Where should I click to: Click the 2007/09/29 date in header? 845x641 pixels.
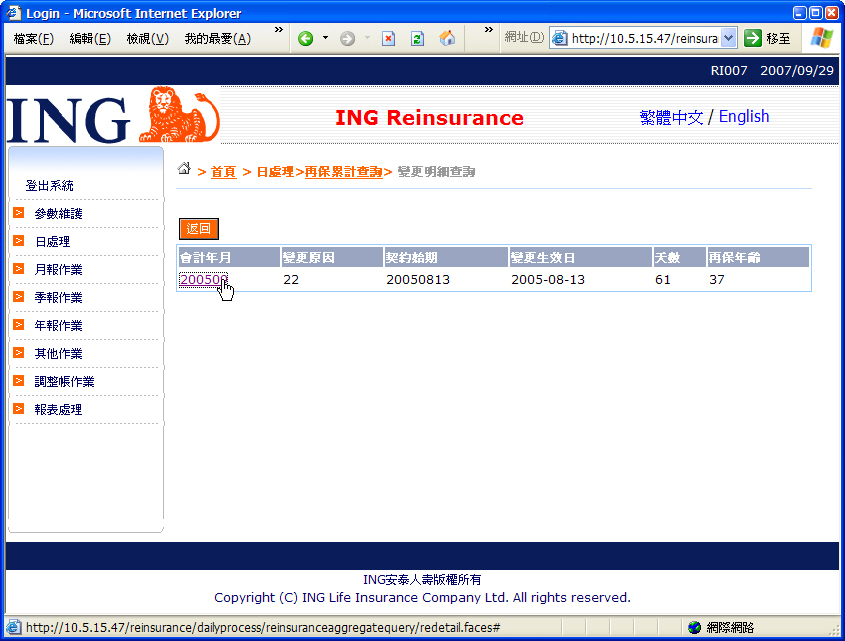click(x=796, y=71)
